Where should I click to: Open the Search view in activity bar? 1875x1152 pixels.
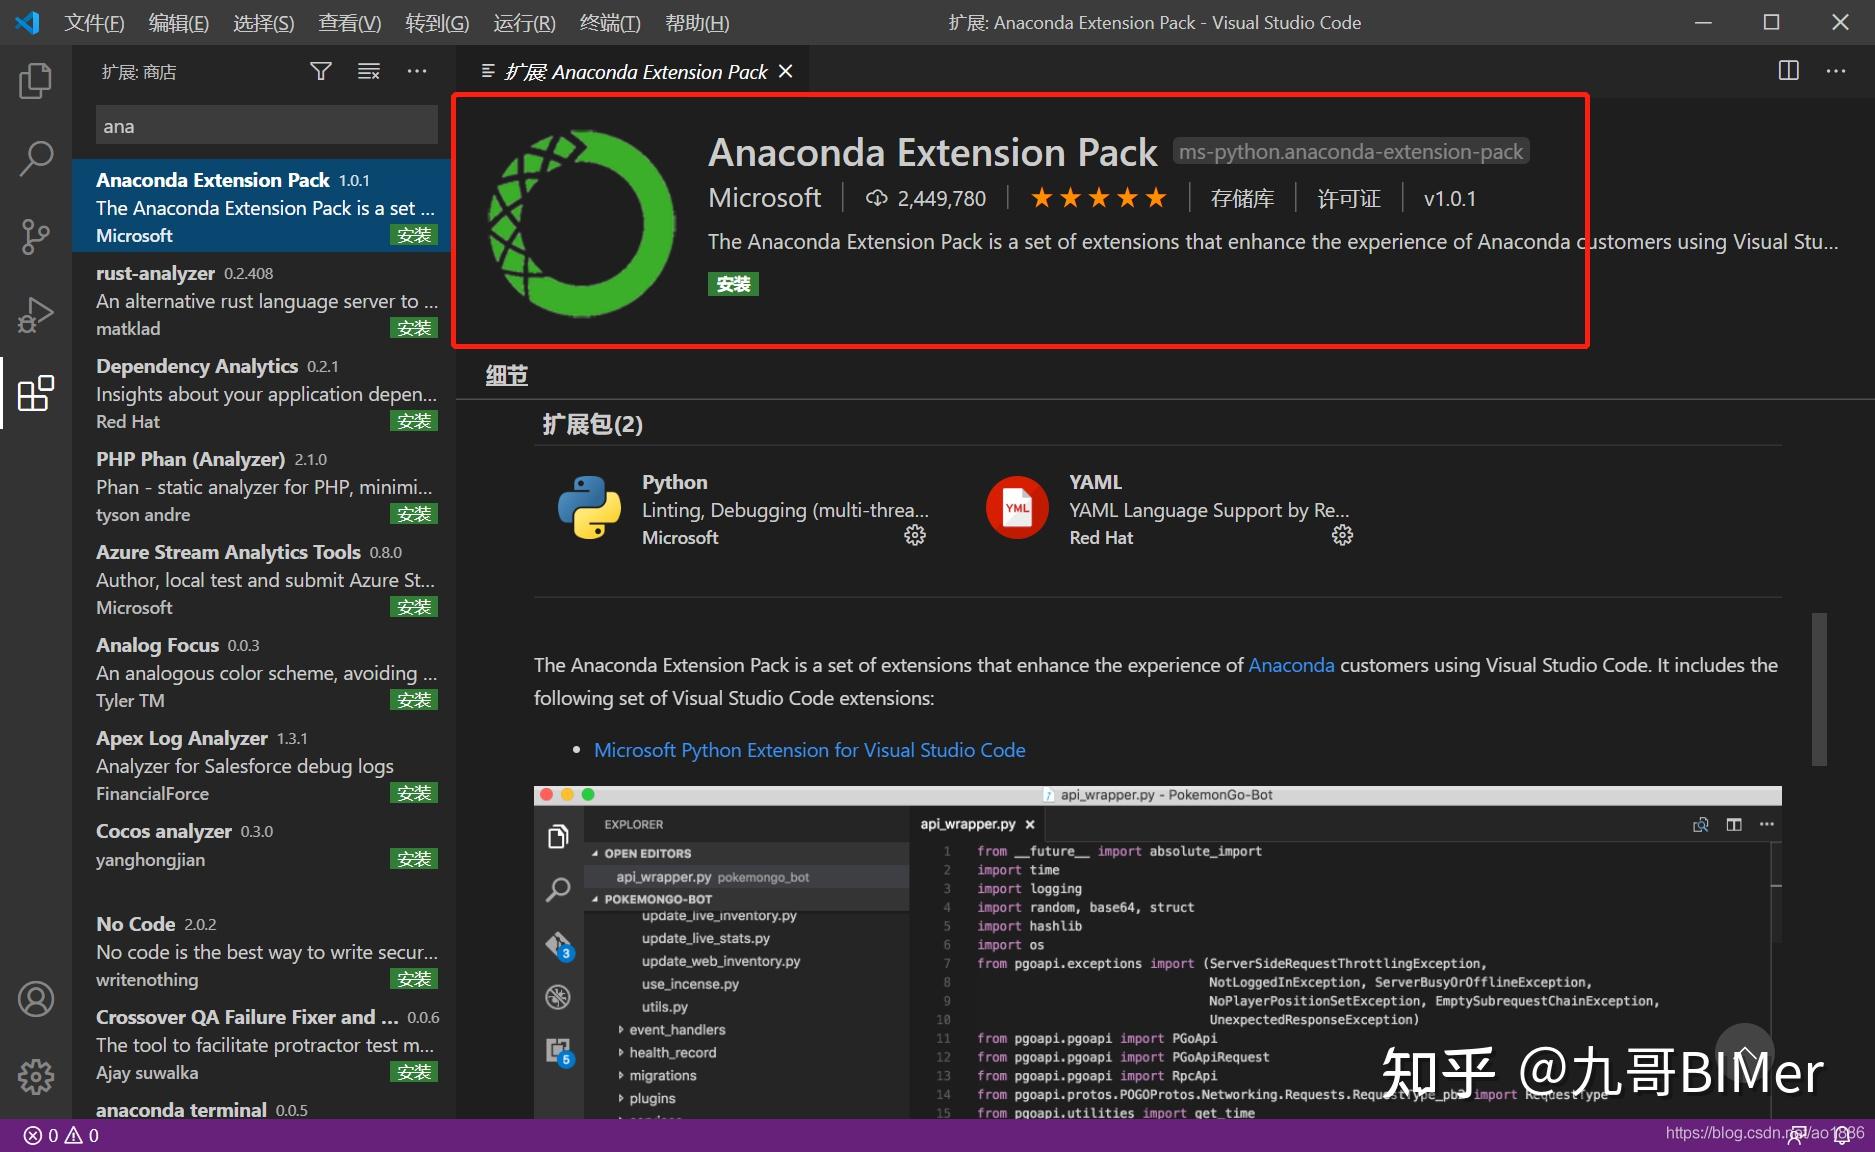35,158
